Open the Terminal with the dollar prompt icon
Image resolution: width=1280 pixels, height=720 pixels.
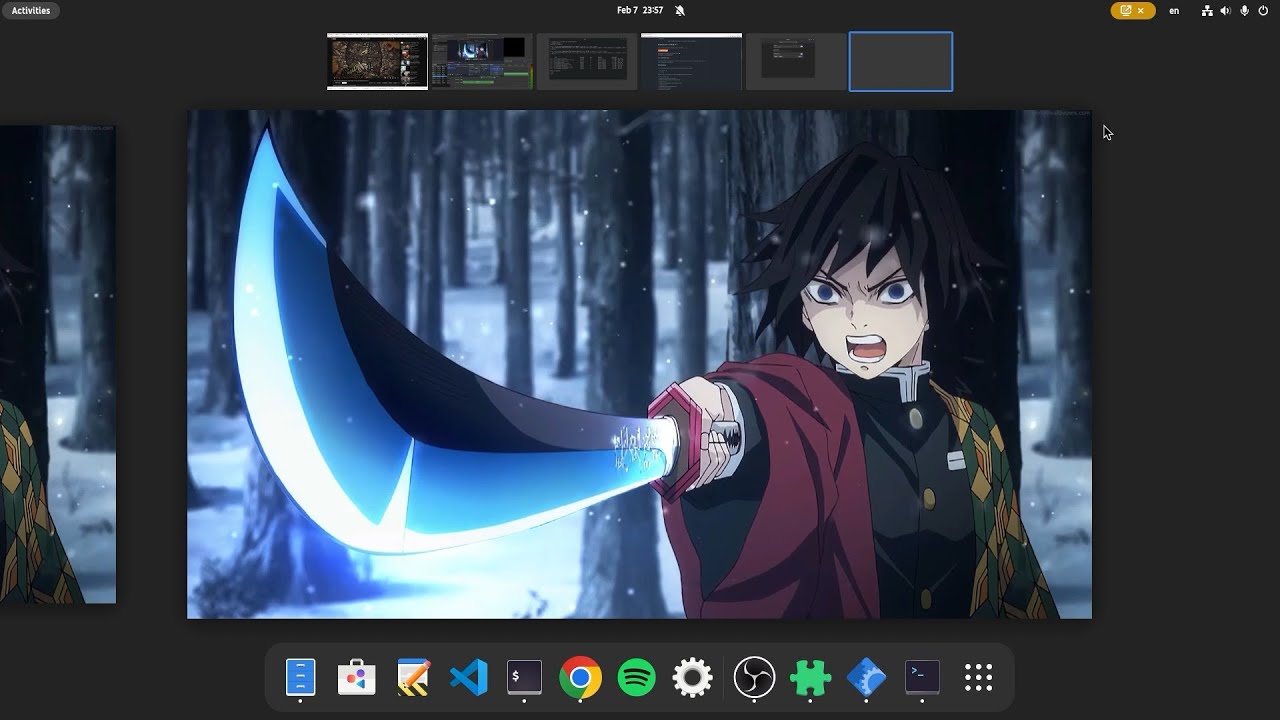coord(525,678)
